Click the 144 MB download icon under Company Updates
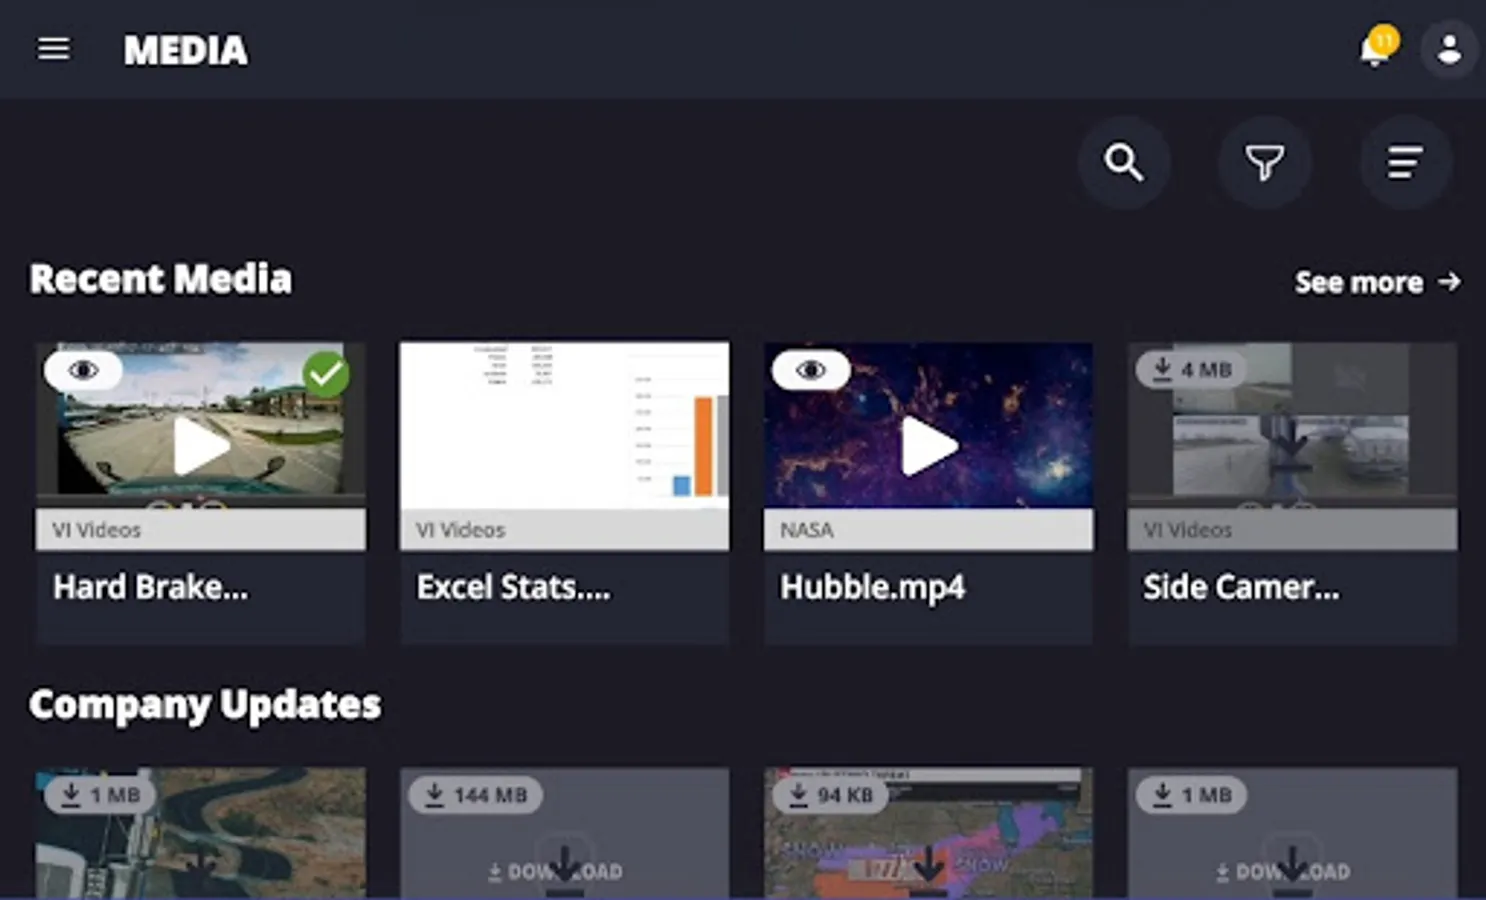1486x900 pixels. click(x=475, y=794)
